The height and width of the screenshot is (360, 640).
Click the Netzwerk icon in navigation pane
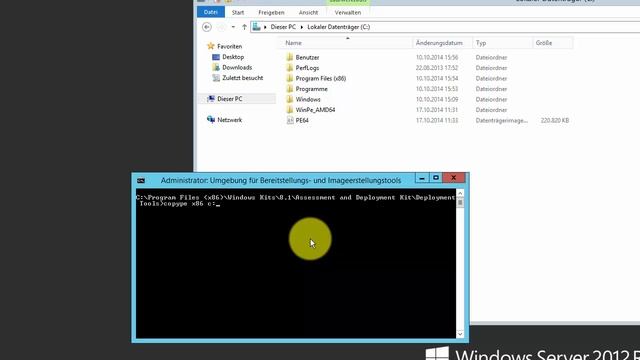211,120
